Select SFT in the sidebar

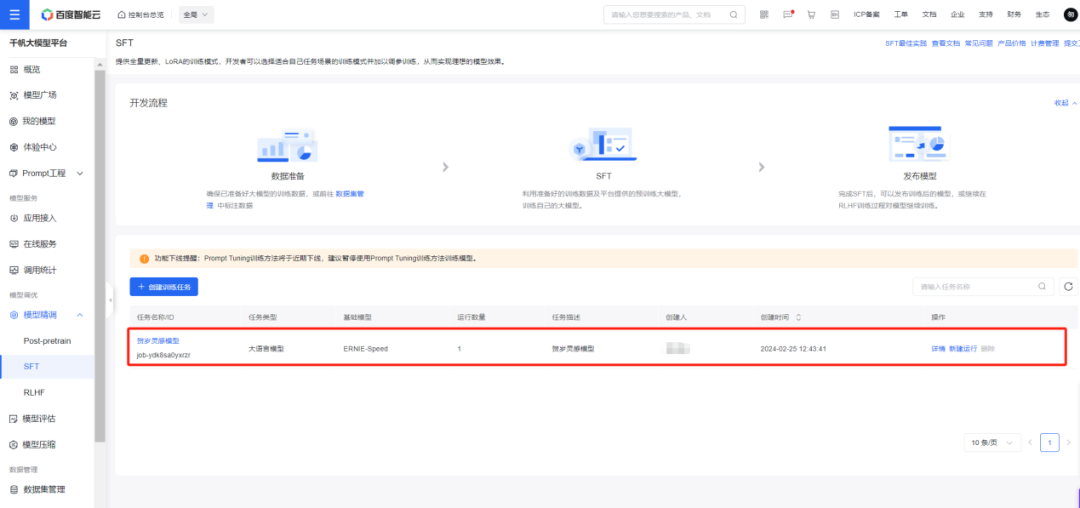pos(47,366)
